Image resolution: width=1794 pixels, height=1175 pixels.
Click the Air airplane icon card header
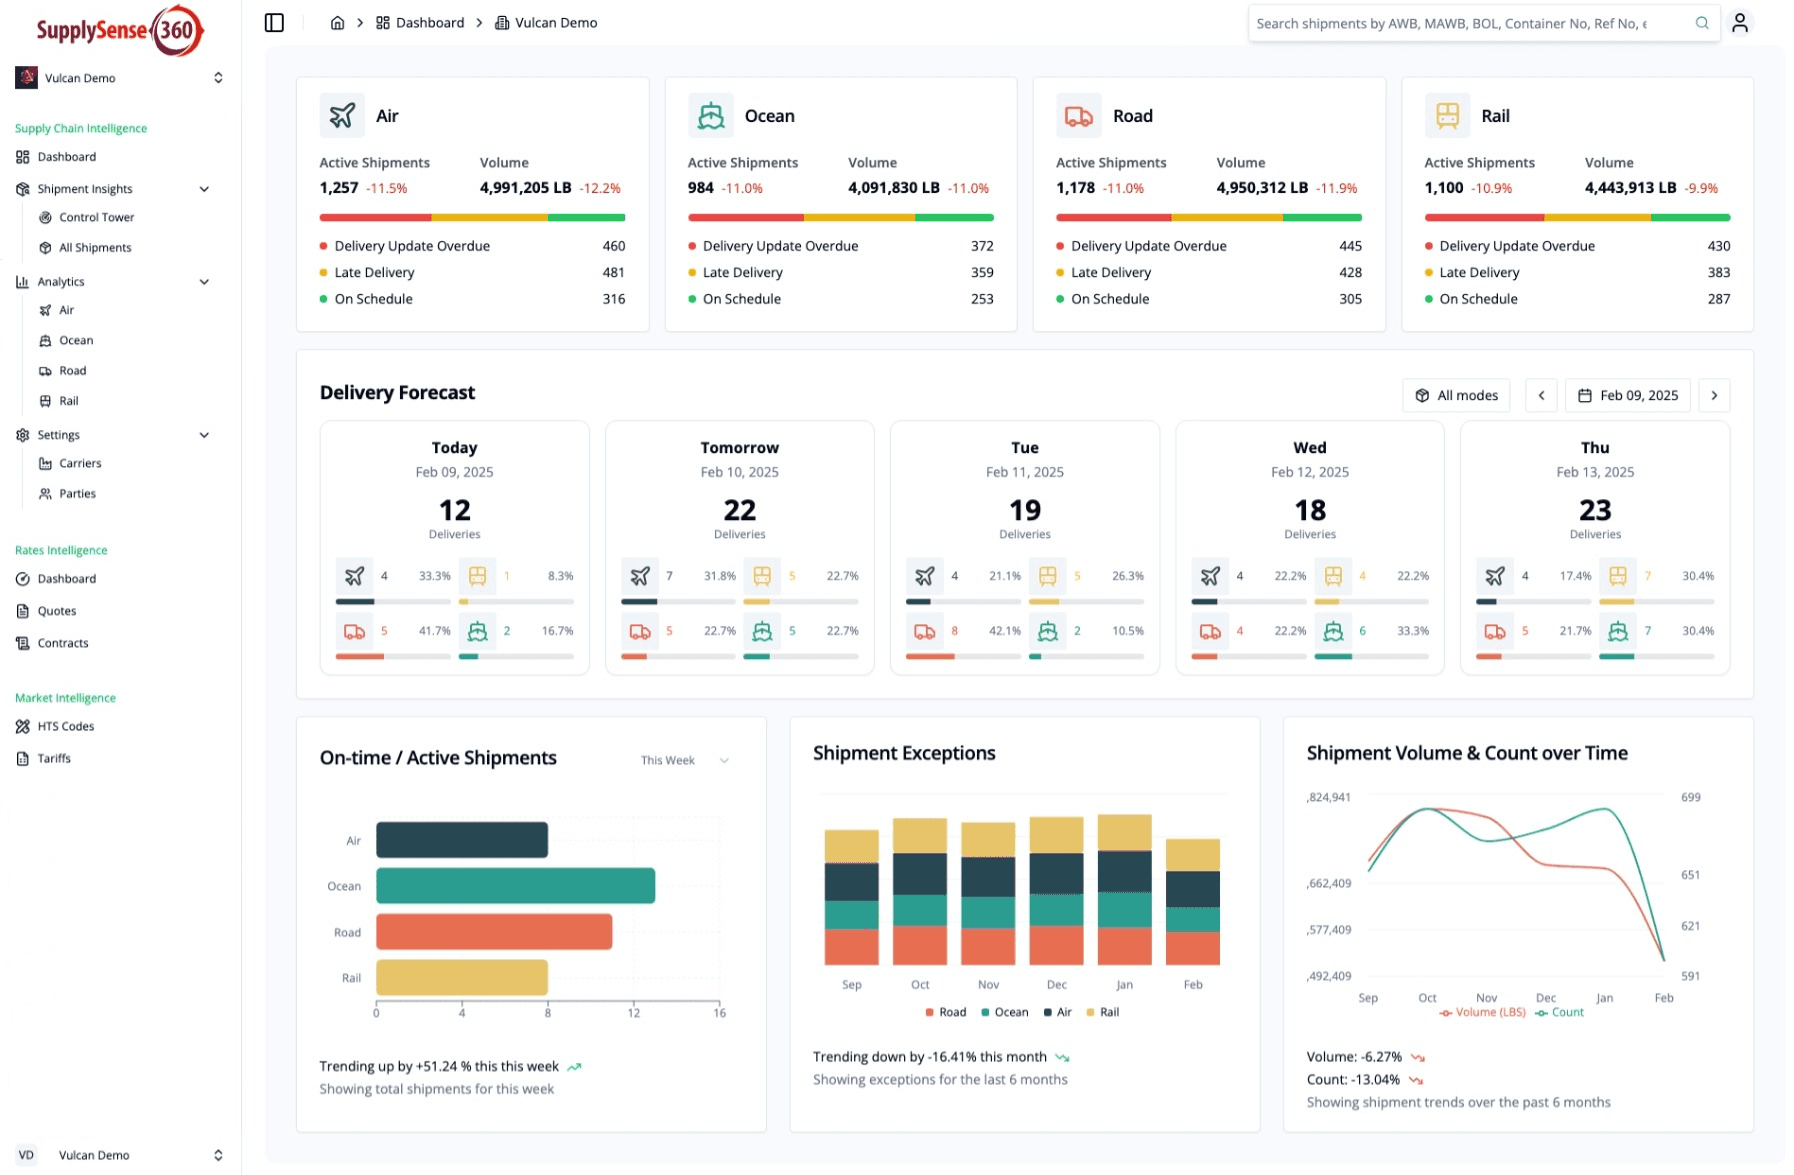click(x=342, y=116)
